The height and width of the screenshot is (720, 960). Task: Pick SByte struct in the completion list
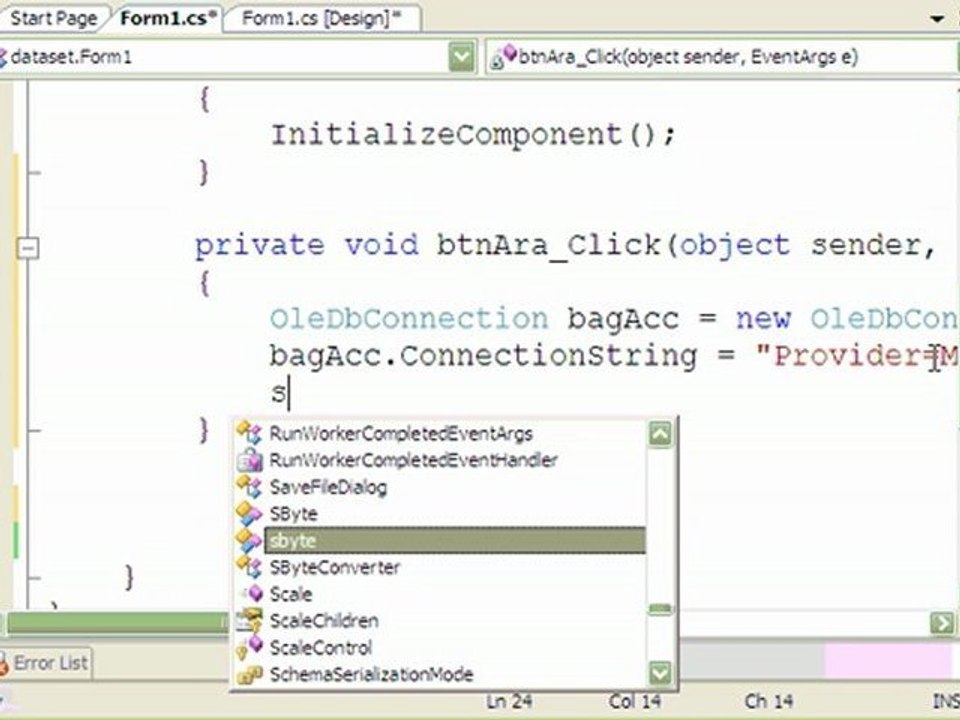click(294, 514)
